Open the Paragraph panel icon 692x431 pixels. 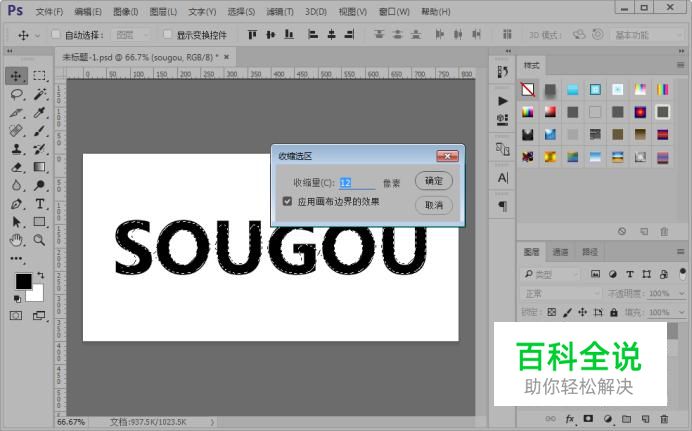pyautogui.click(x=503, y=206)
